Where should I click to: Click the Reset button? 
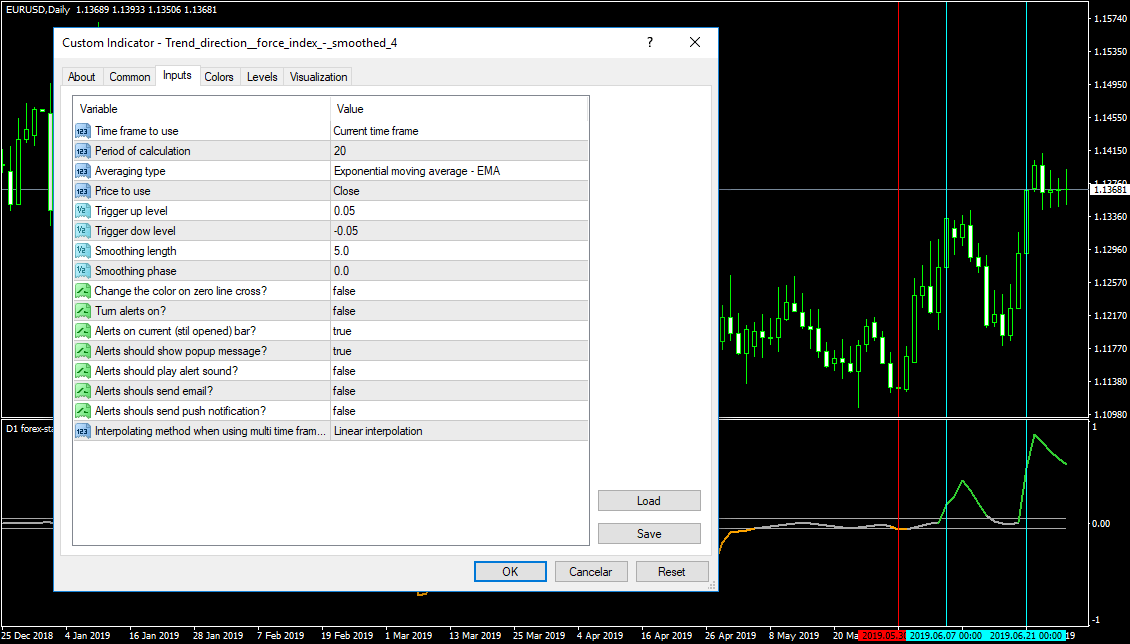tap(672, 572)
